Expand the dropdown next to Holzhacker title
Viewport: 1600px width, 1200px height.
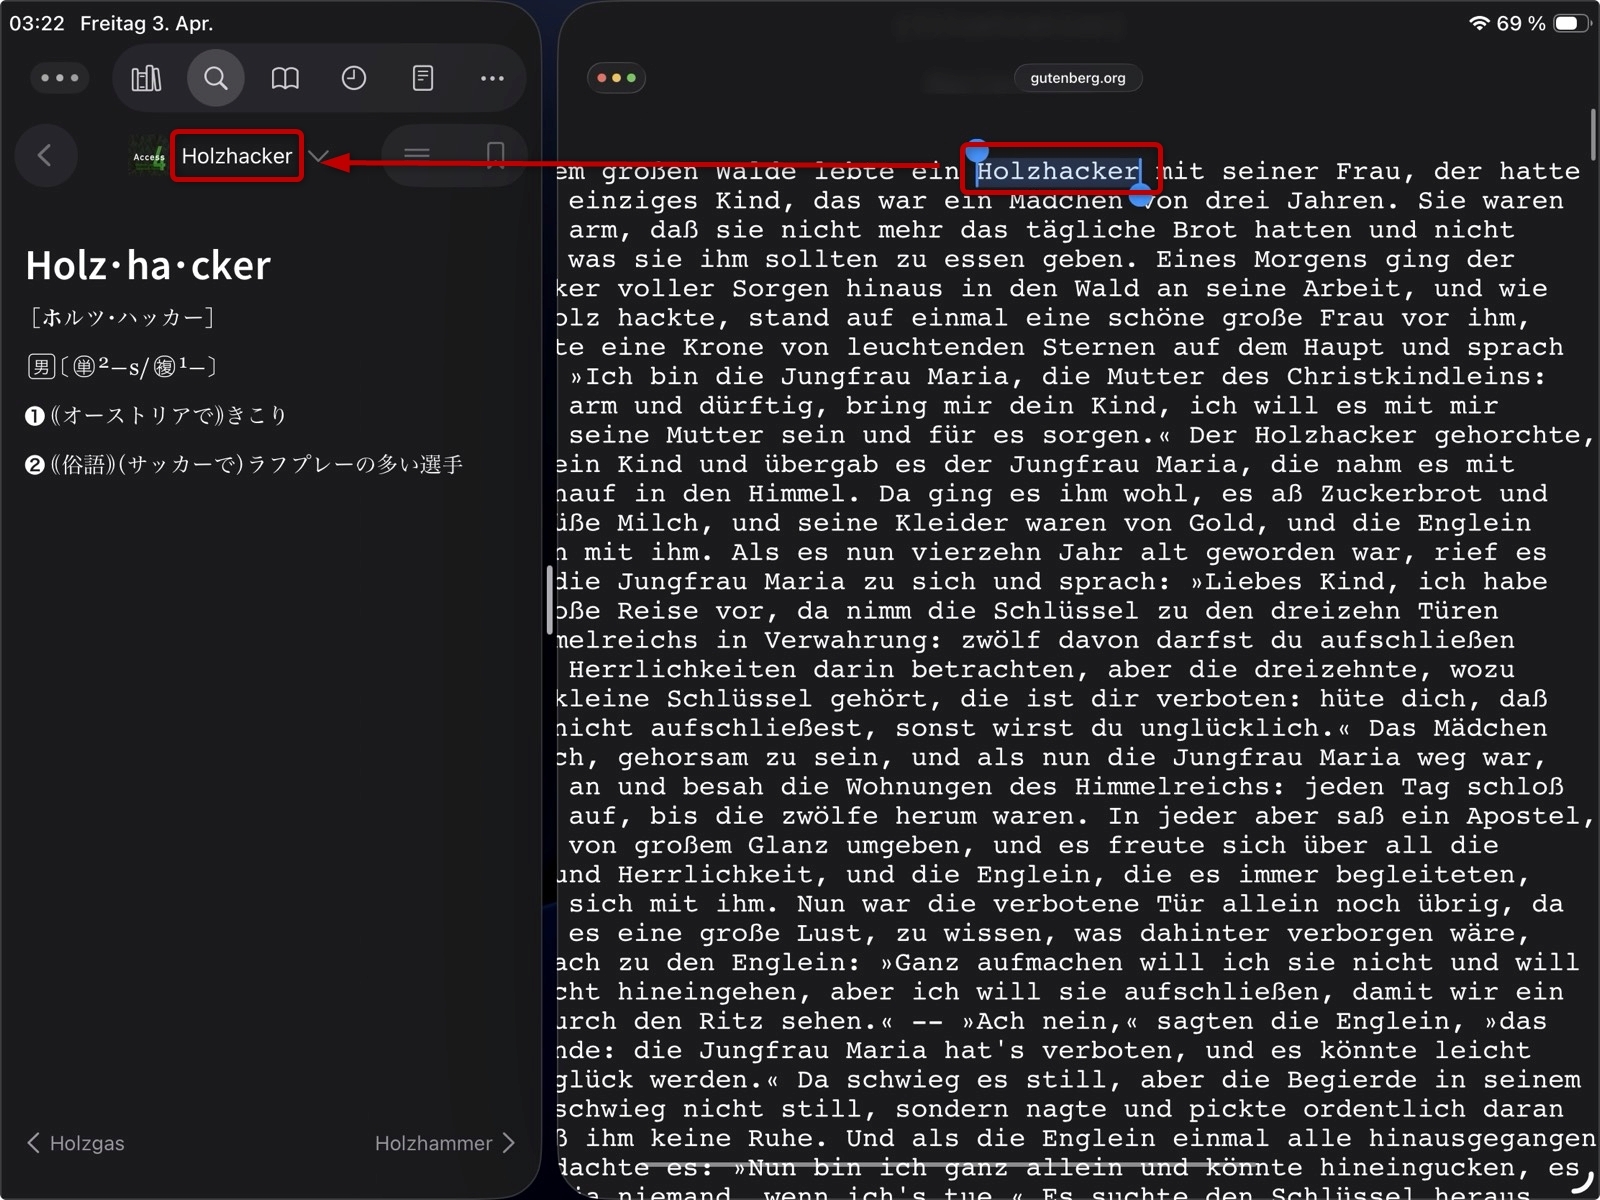click(318, 156)
